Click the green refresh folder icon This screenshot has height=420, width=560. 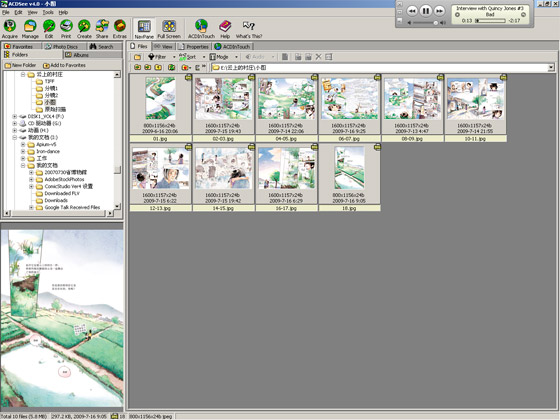pos(171,67)
